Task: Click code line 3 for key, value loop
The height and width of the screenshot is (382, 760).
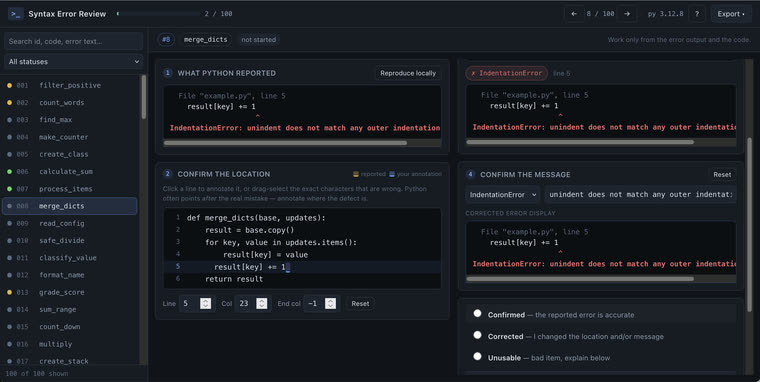Action: coord(302,242)
